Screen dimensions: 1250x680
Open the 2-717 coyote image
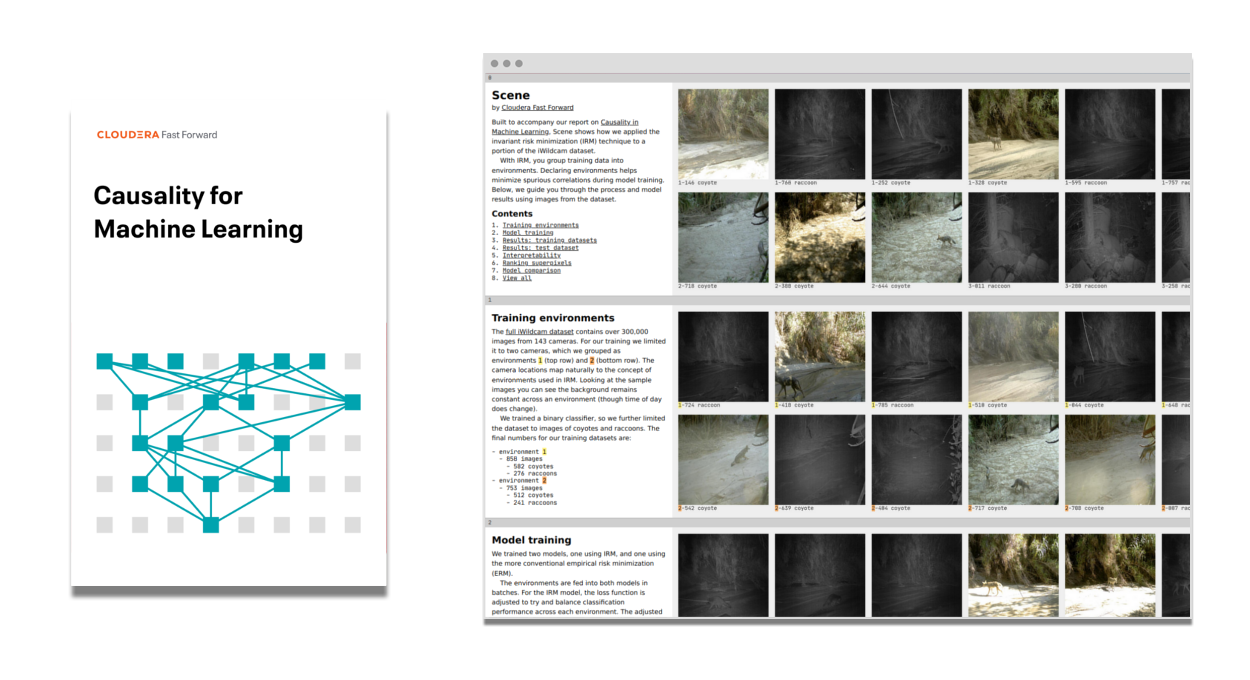pyautogui.click(x=1013, y=459)
